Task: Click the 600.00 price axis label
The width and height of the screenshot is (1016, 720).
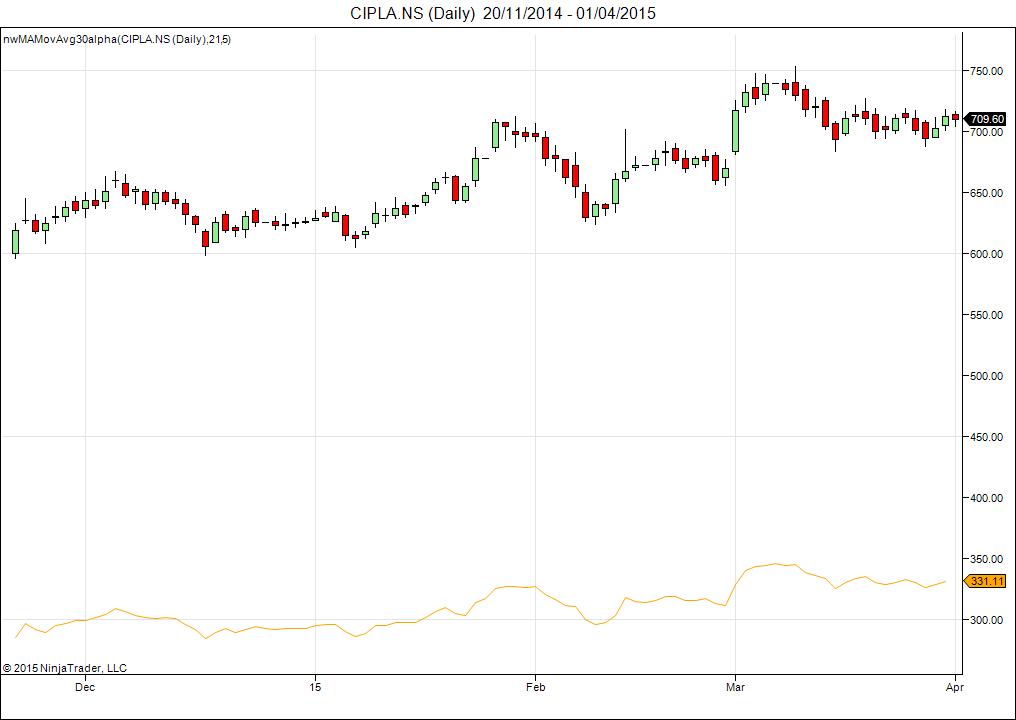Action: click(x=986, y=254)
